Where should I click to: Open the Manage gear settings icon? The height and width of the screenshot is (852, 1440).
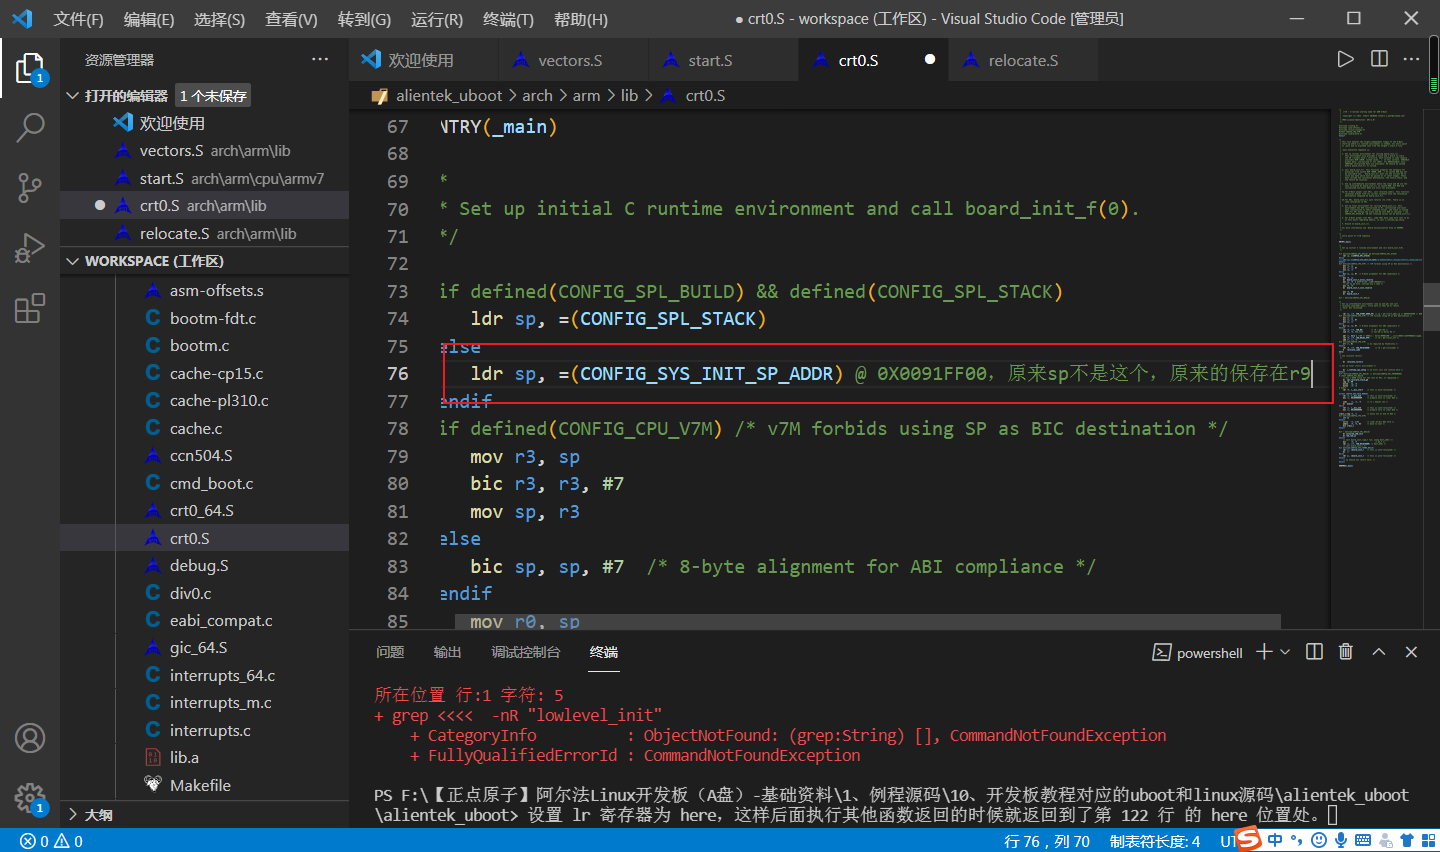click(x=30, y=798)
